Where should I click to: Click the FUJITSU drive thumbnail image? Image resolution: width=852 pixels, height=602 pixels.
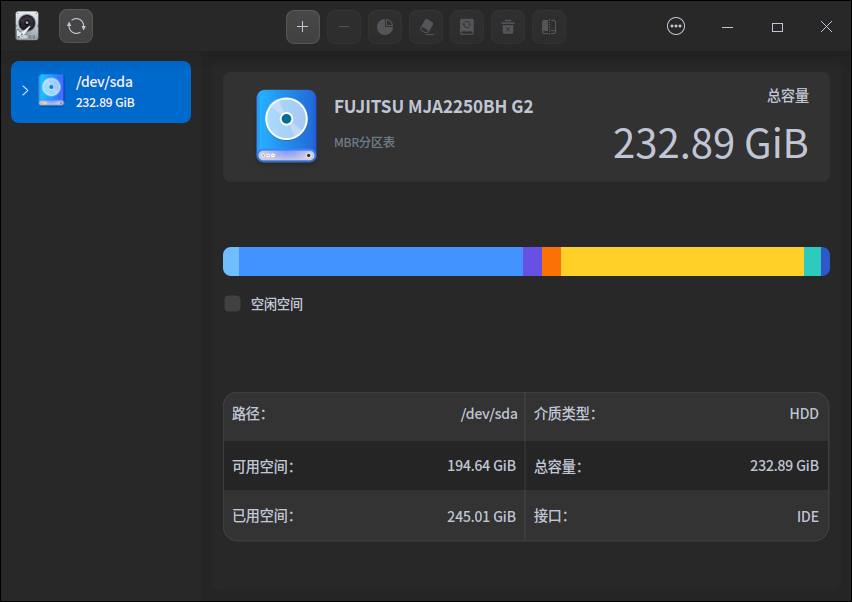click(x=286, y=126)
